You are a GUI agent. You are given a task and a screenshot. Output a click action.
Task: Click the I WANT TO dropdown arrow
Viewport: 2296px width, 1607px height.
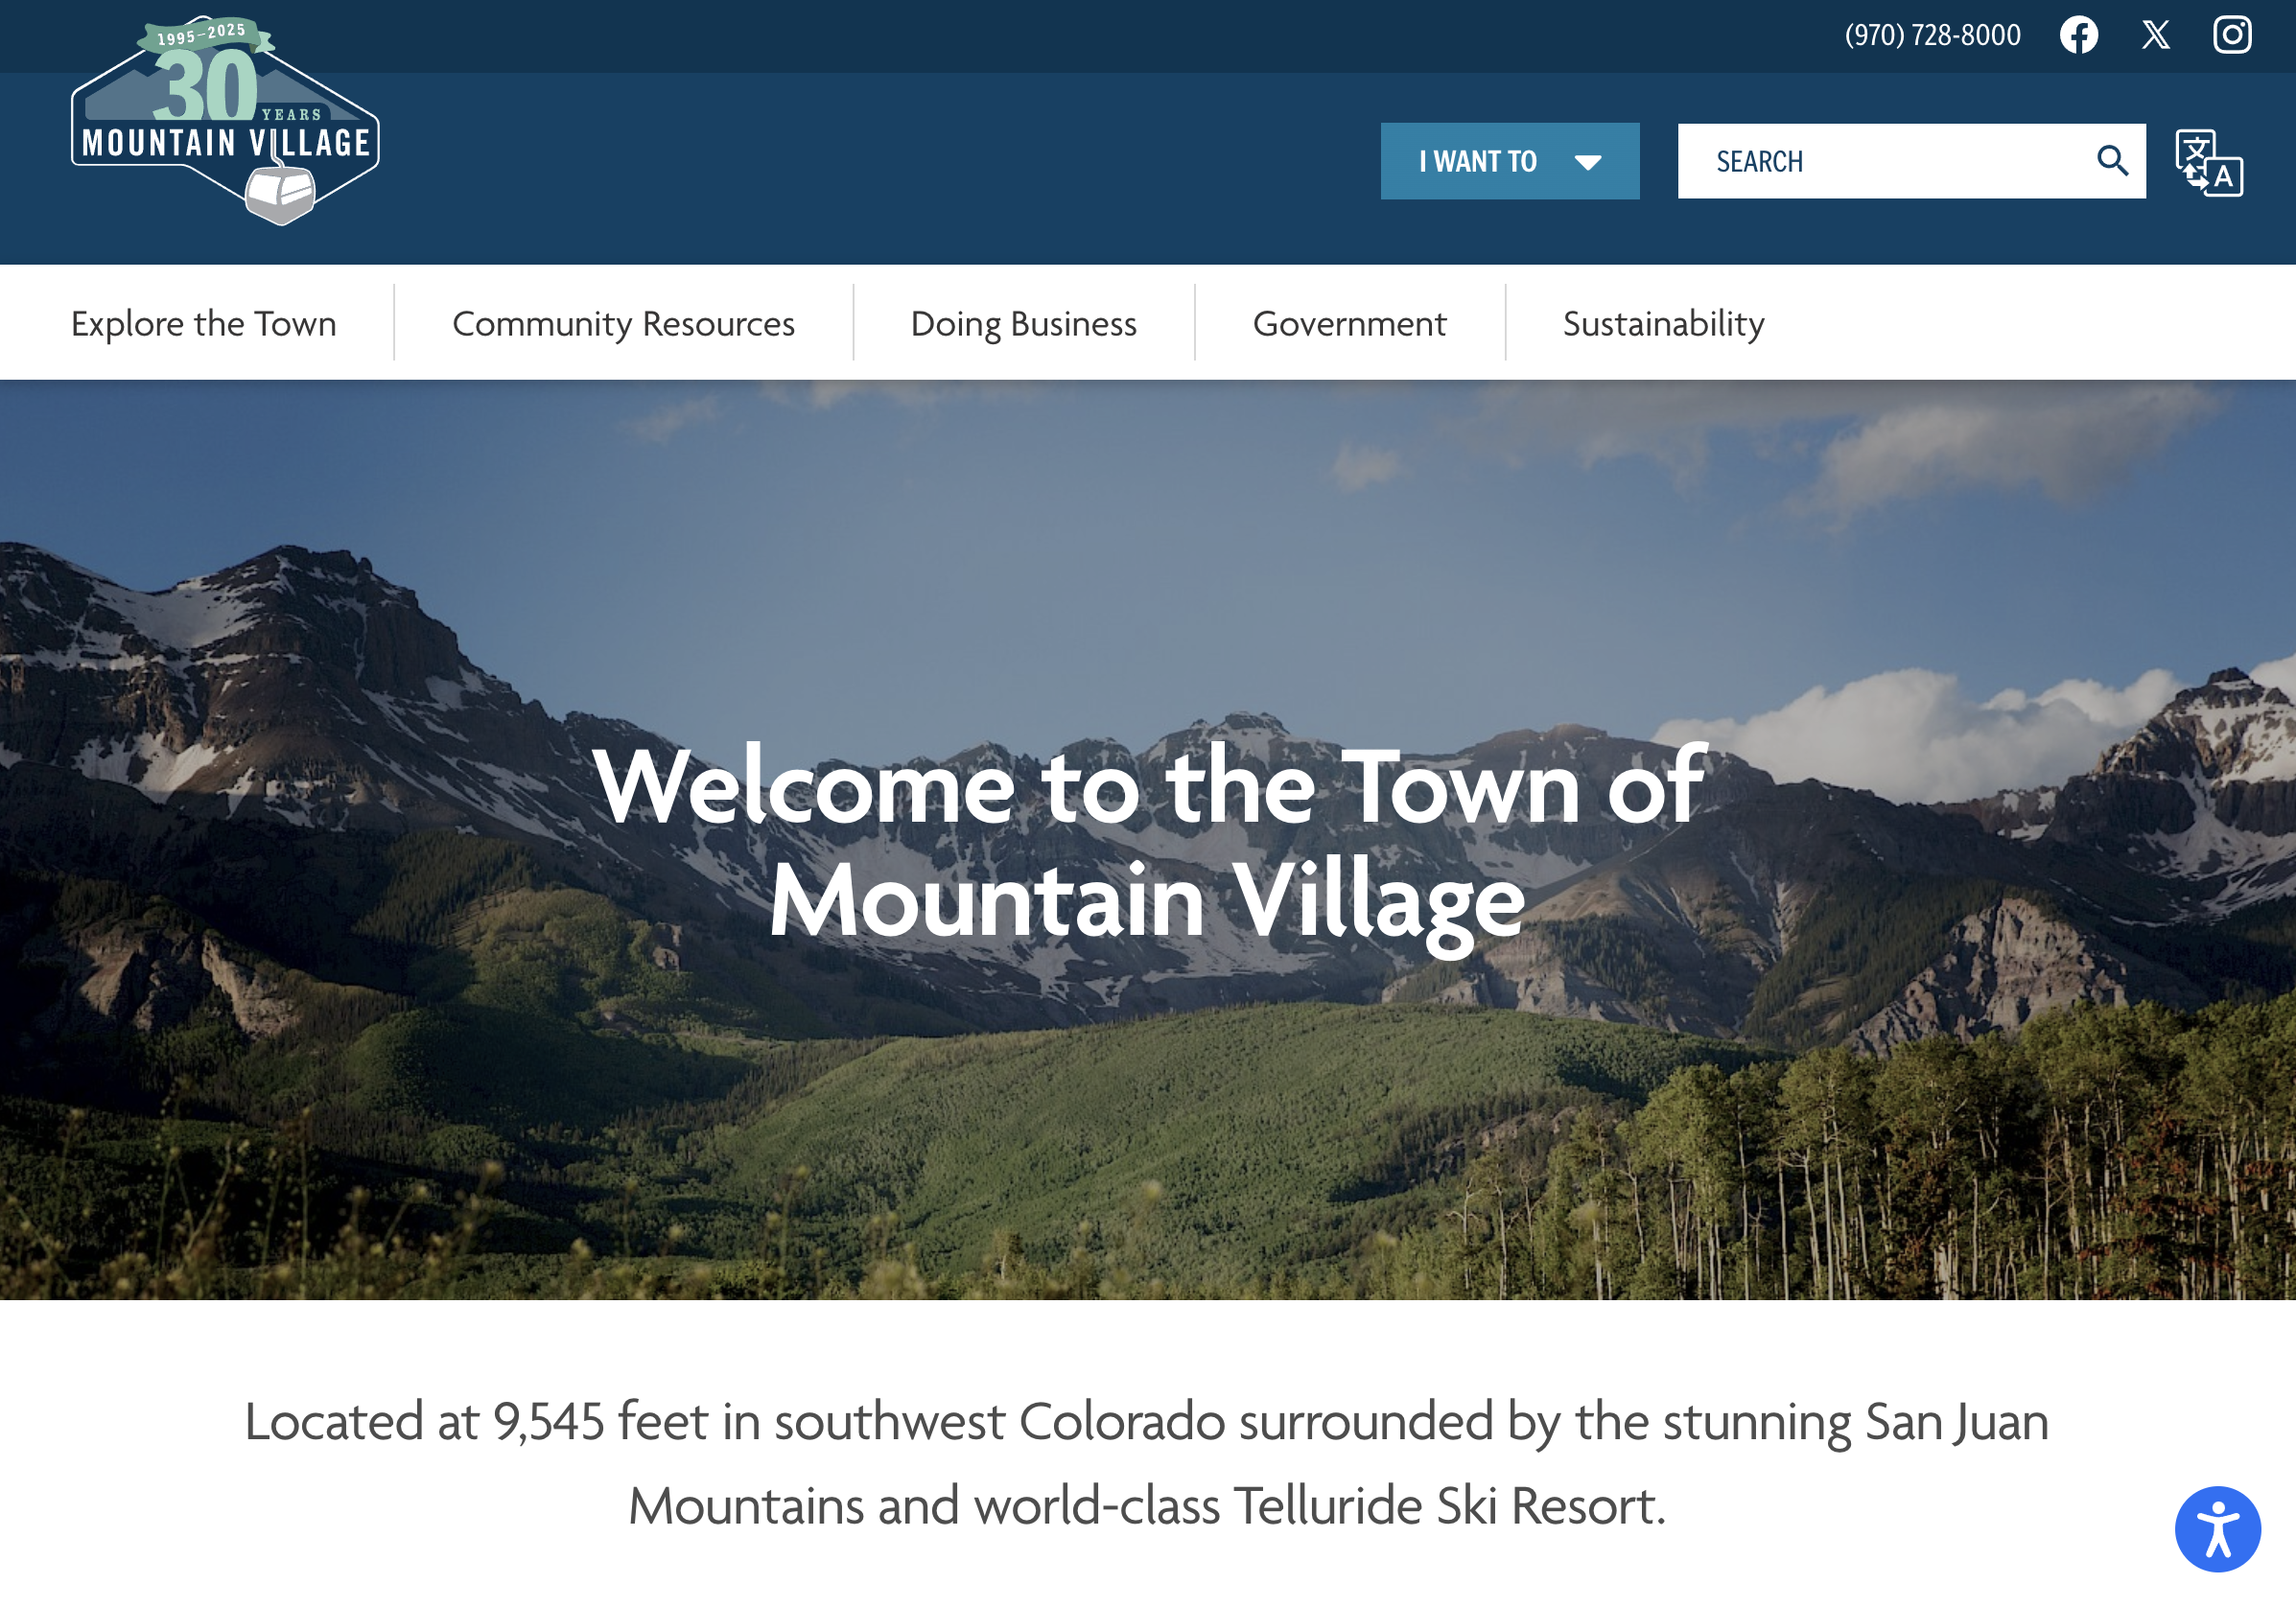pyautogui.click(x=1587, y=162)
